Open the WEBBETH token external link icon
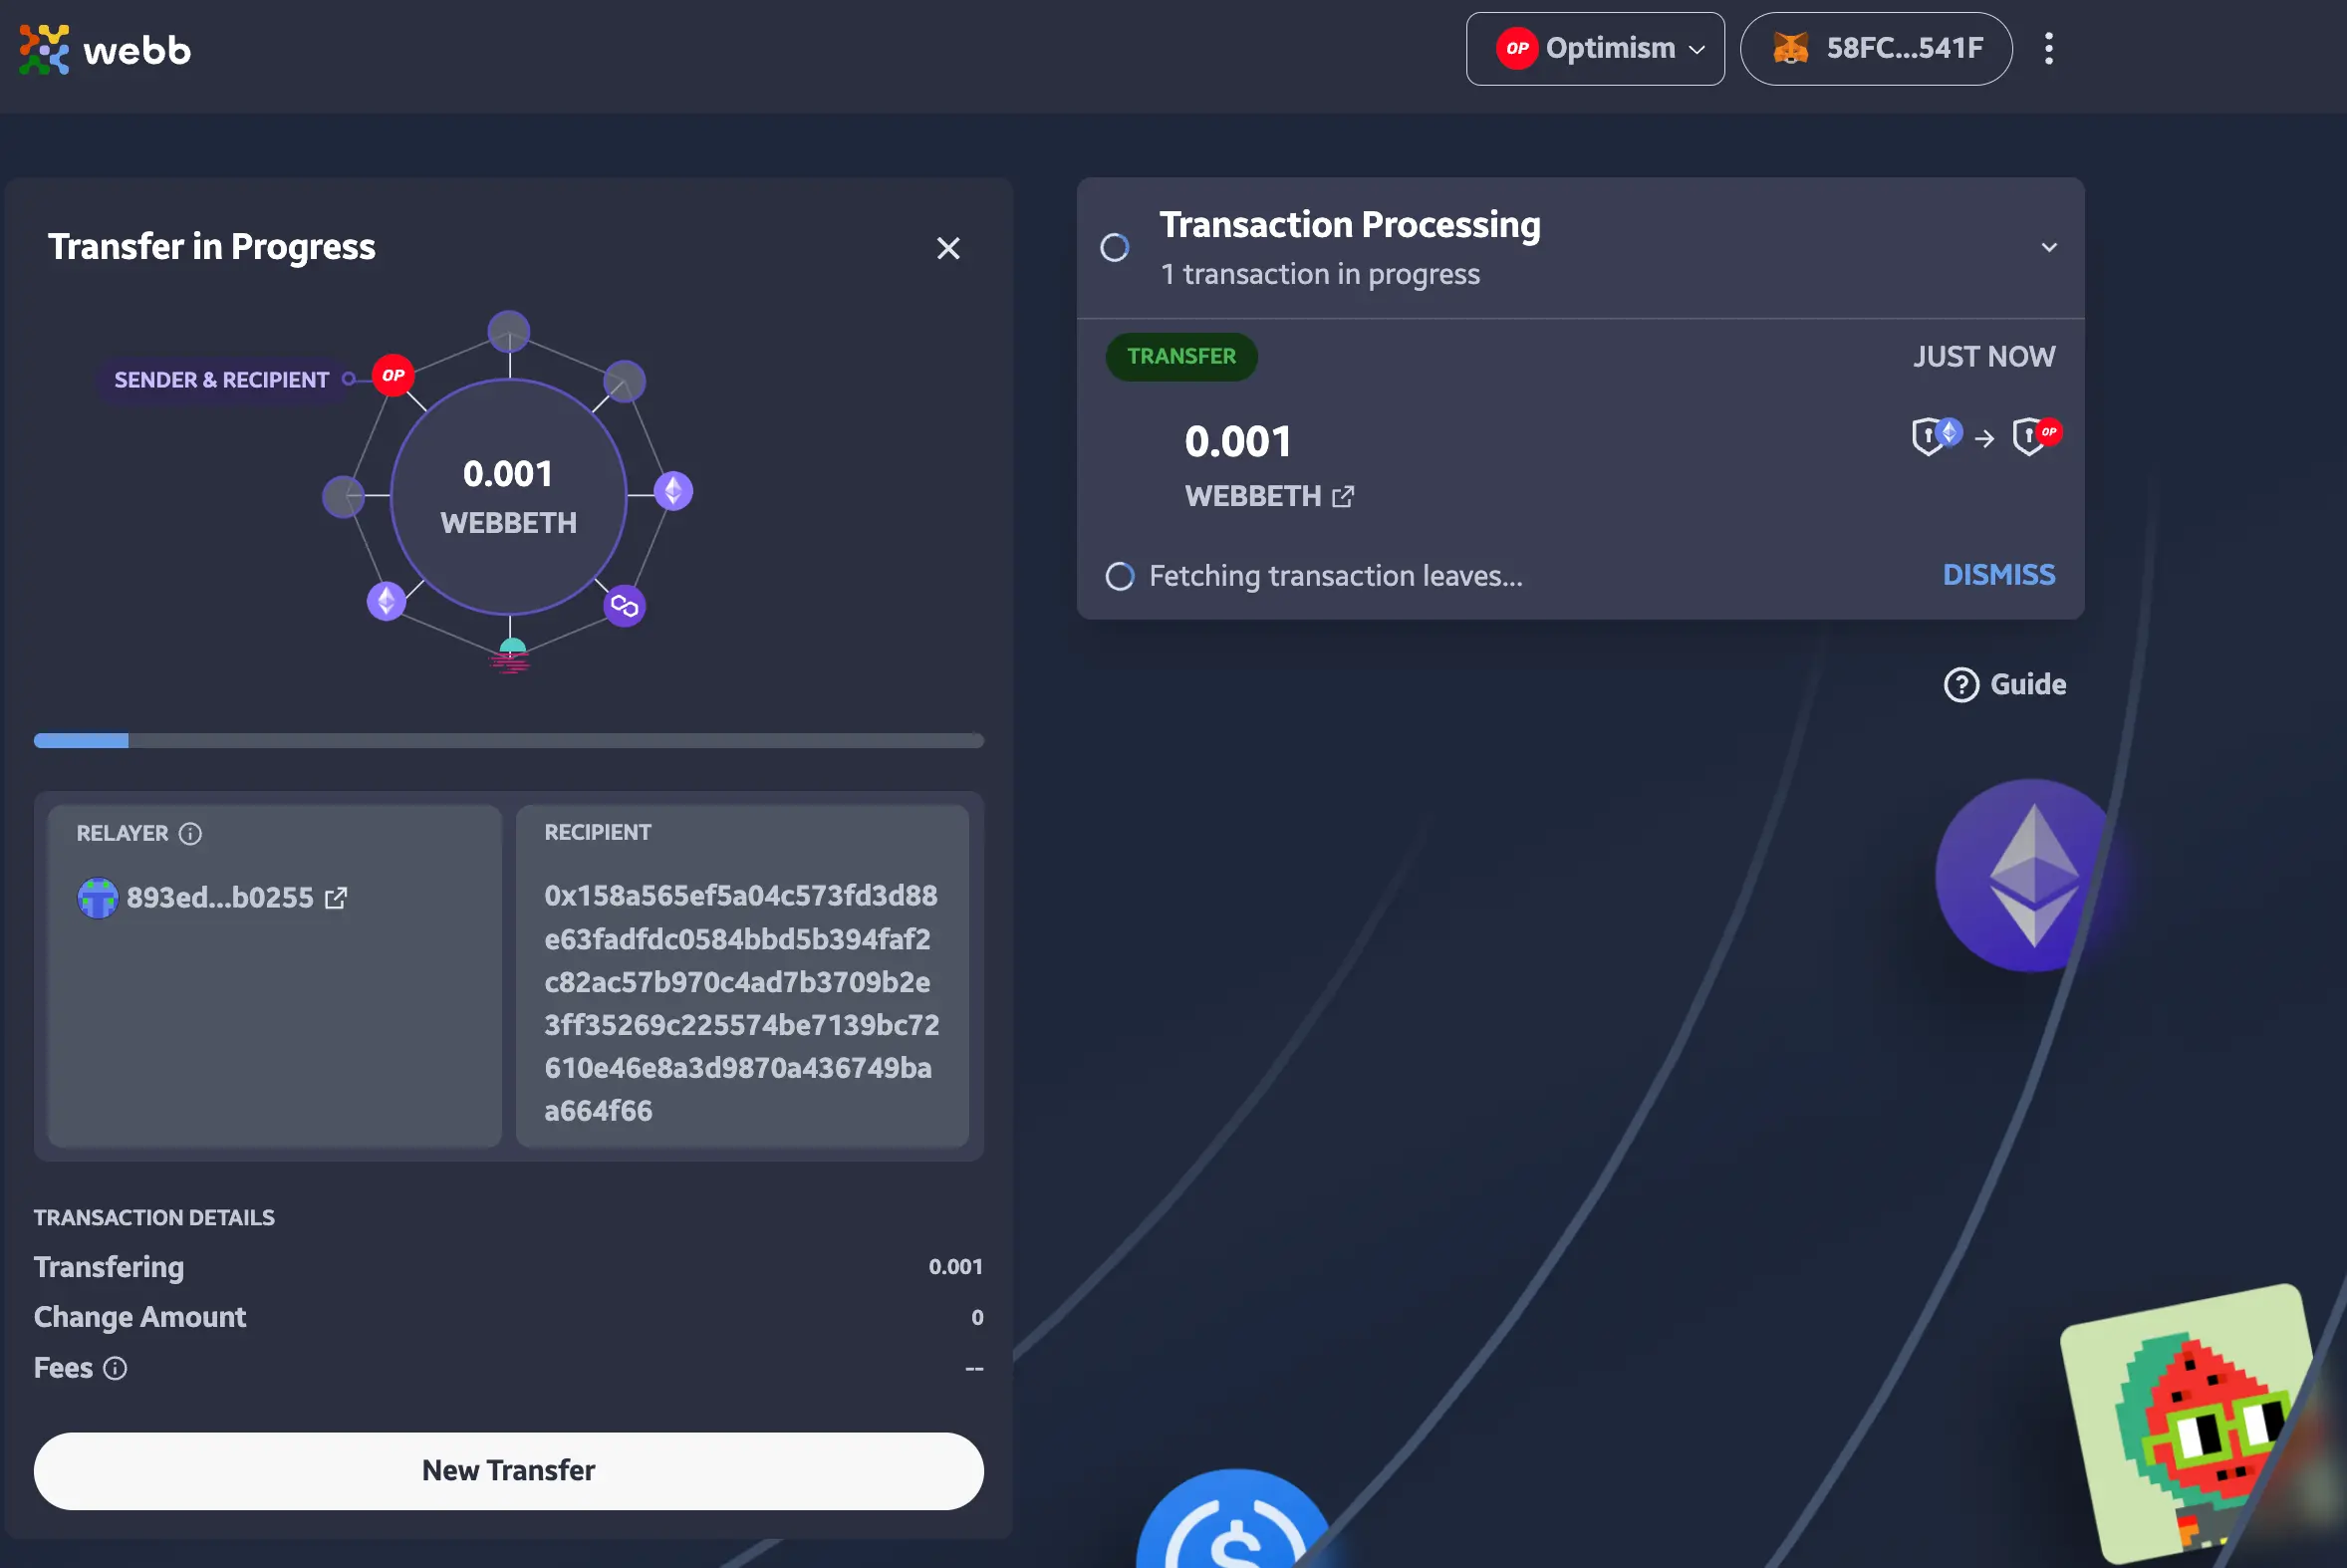Image resolution: width=2347 pixels, height=1568 pixels. pyautogui.click(x=1343, y=496)
